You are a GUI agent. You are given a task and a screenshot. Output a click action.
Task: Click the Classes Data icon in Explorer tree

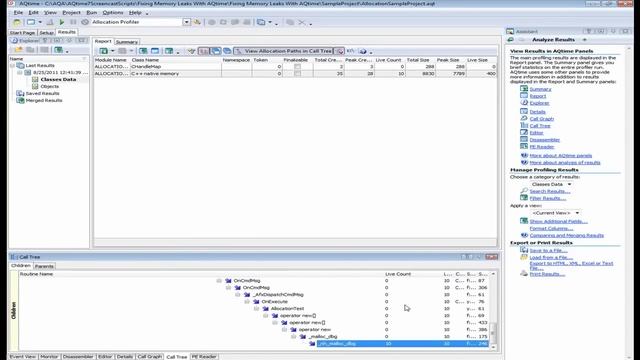click(35, 80)
